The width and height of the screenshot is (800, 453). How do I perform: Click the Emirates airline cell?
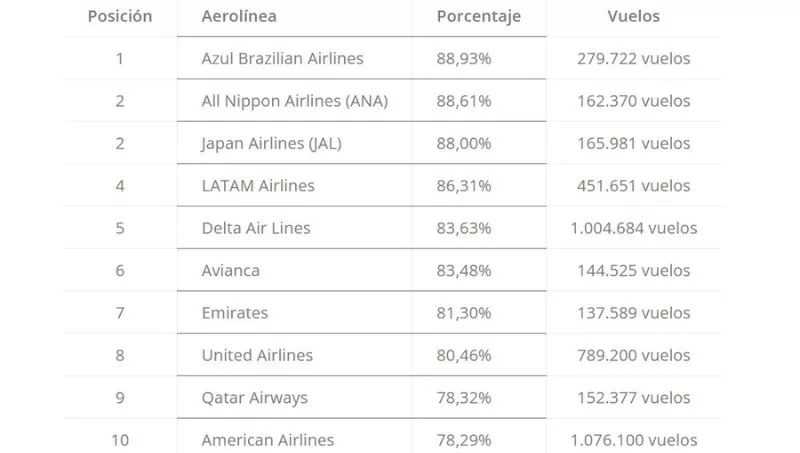pyautogui.click(x=235, y=313)
